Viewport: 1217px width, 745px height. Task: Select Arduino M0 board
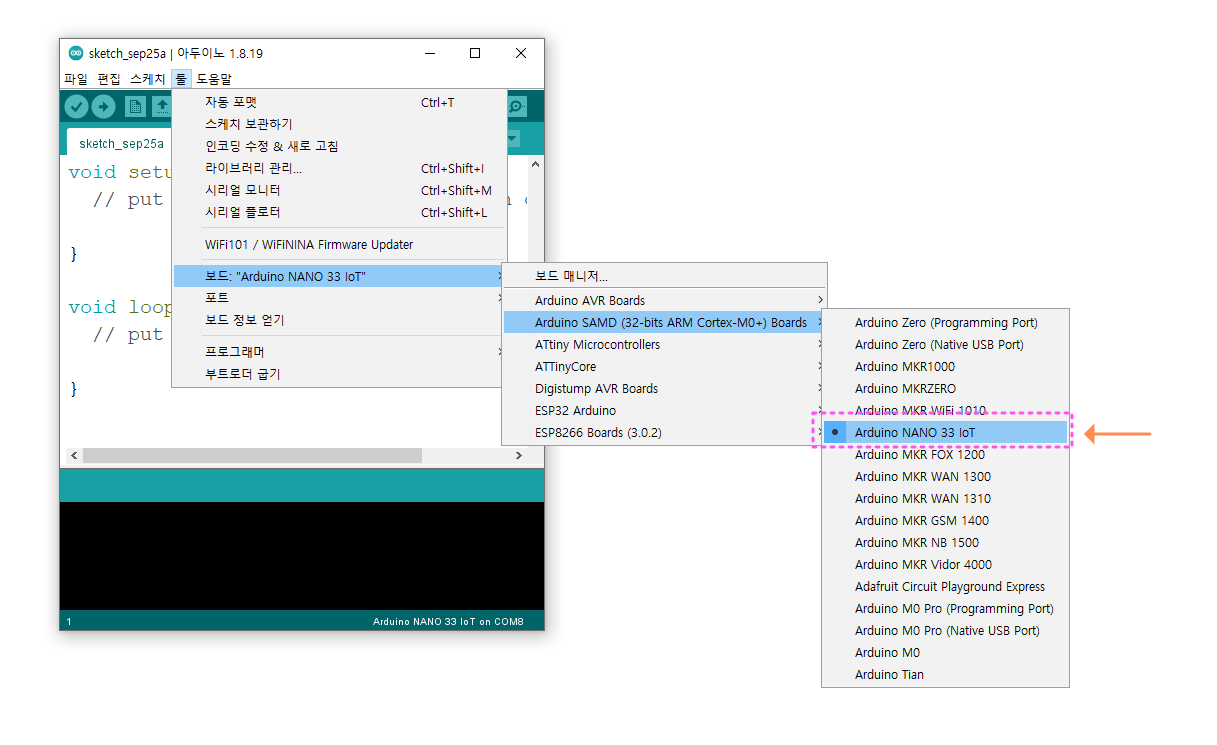(x=945, y=652)
